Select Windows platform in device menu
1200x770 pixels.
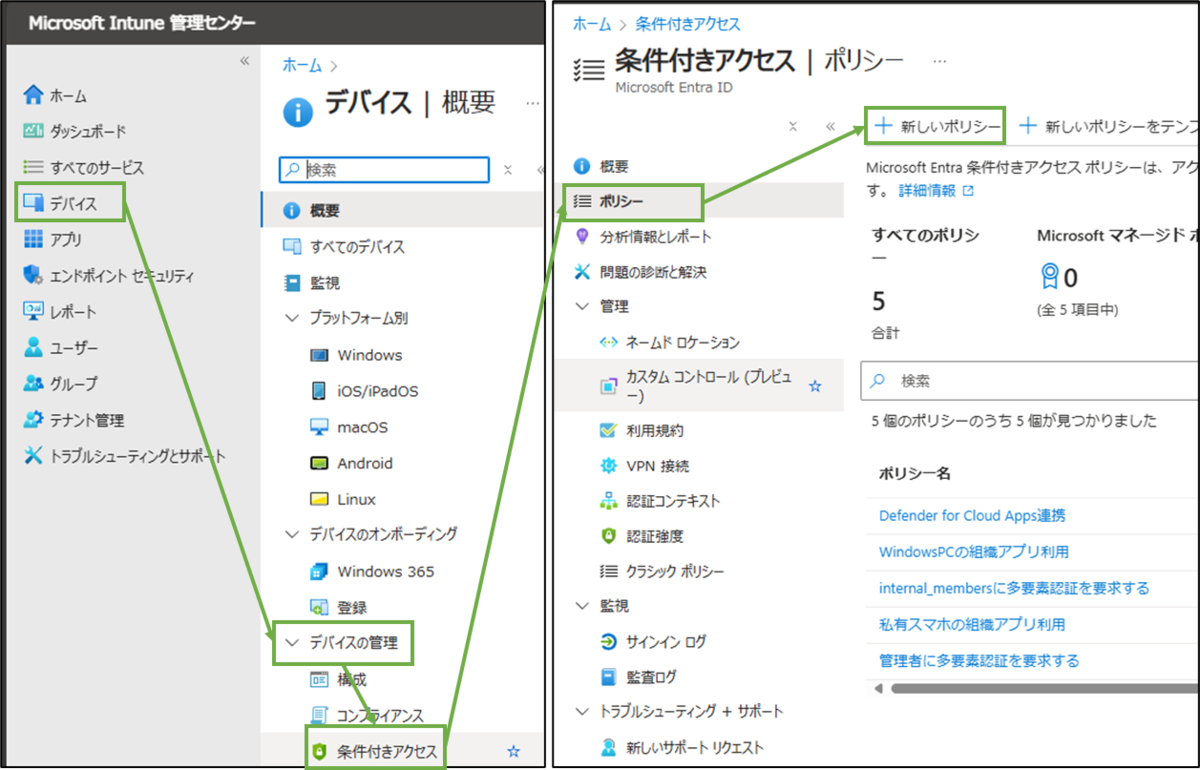pos(356,355)
